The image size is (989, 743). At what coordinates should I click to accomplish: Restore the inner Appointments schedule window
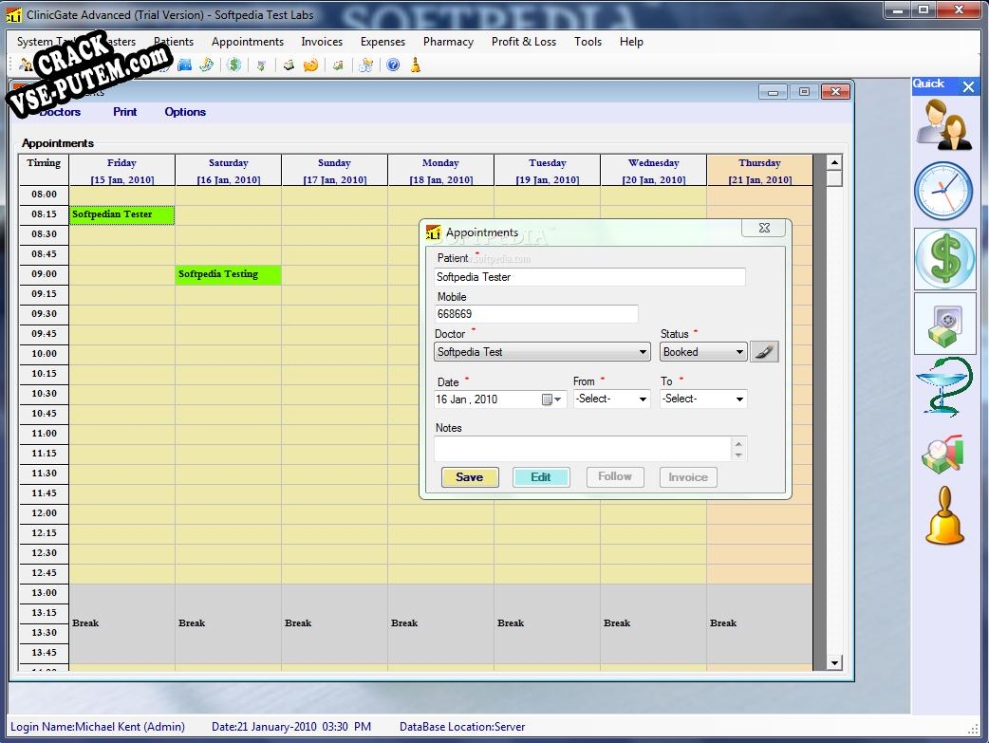804,92
